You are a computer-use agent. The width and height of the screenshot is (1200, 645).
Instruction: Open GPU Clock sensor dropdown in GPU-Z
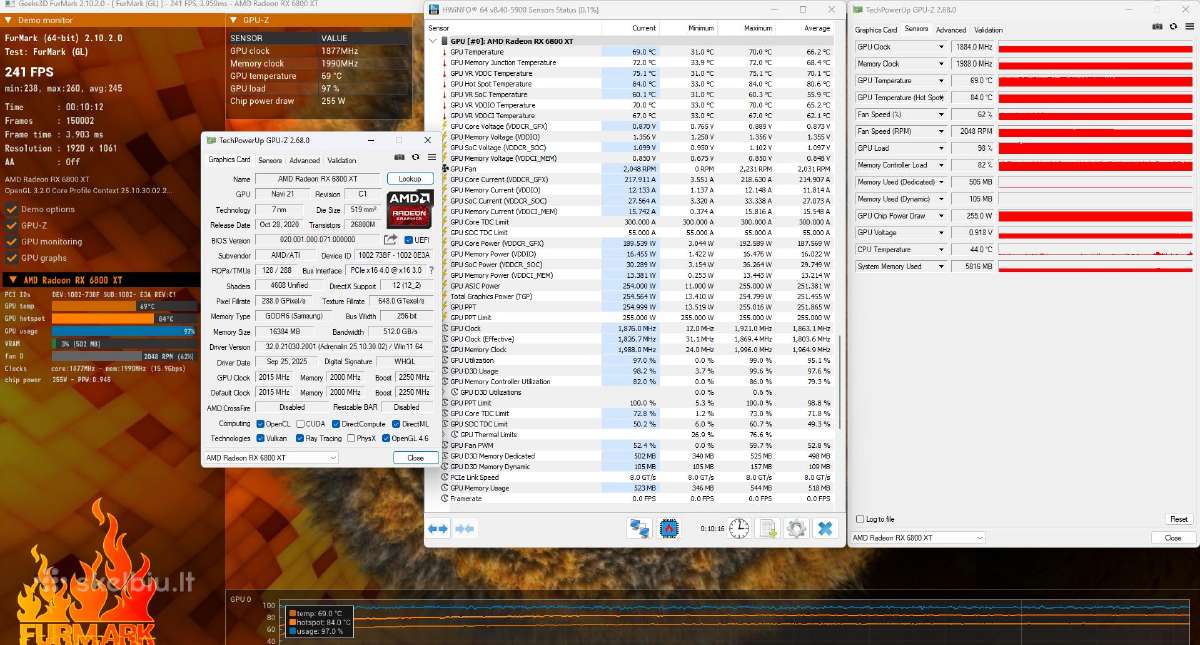[940, 47]
